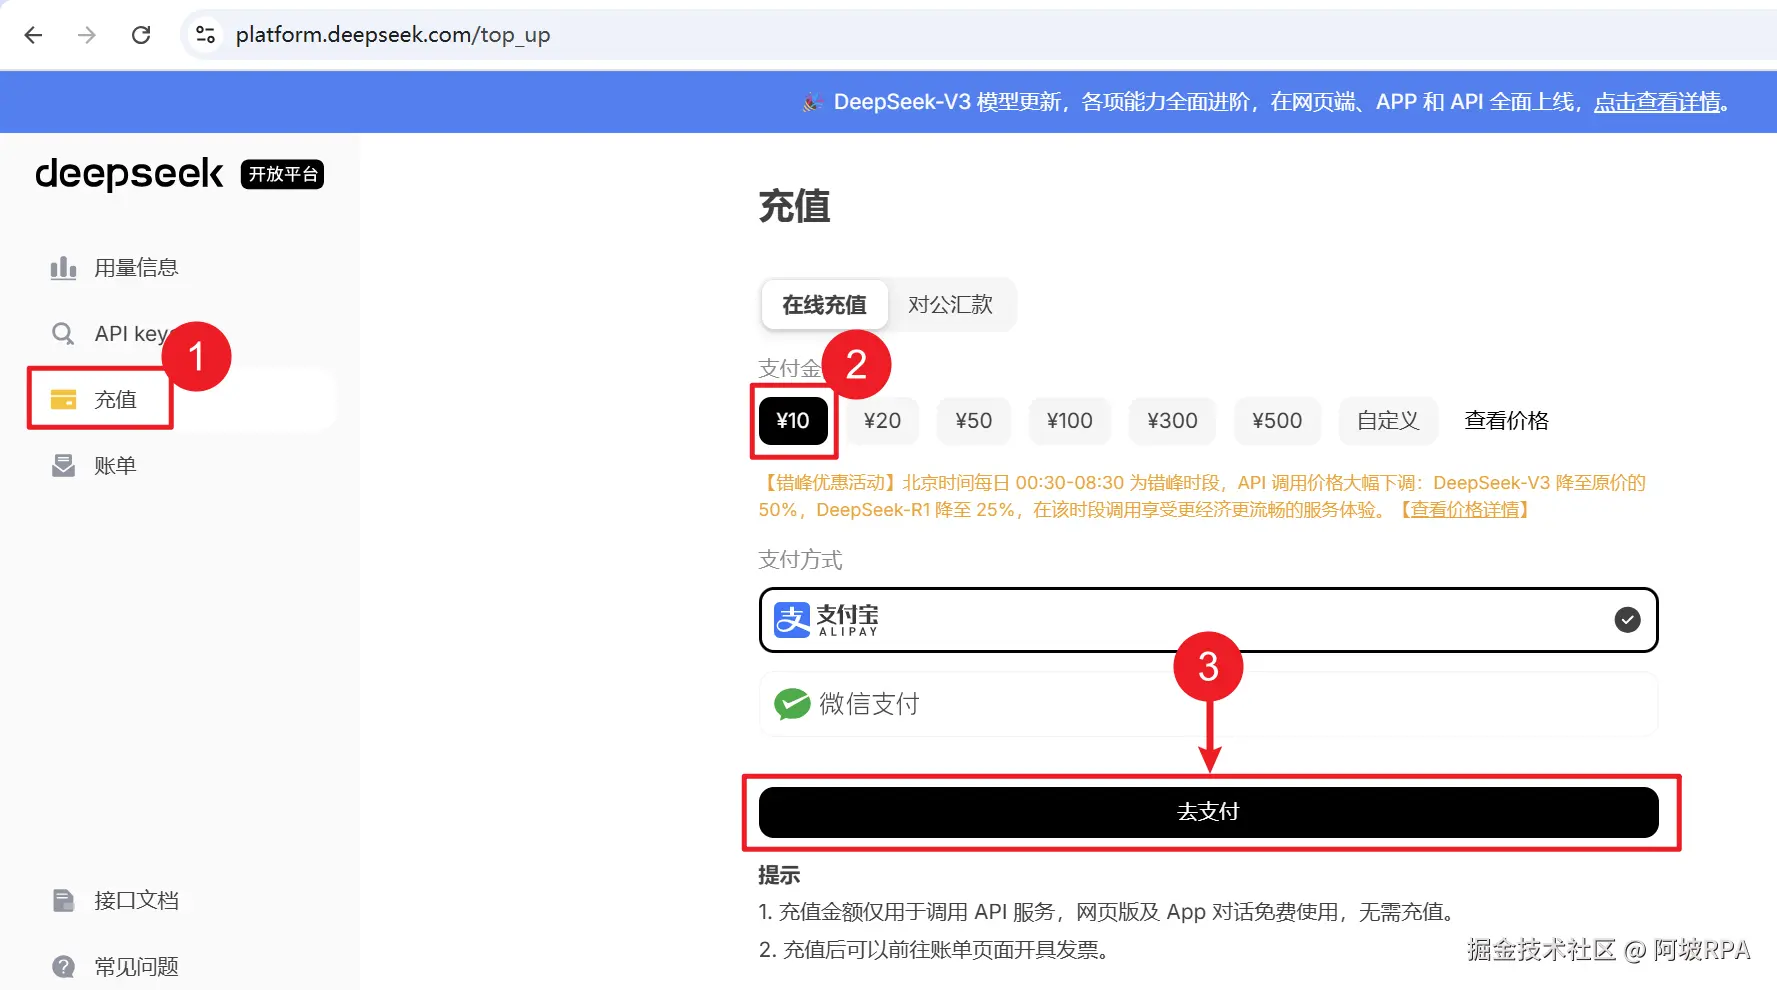Switch to the 在线充值 tab
This screenshot has height=990, width=1777.
tap(824, 305)
